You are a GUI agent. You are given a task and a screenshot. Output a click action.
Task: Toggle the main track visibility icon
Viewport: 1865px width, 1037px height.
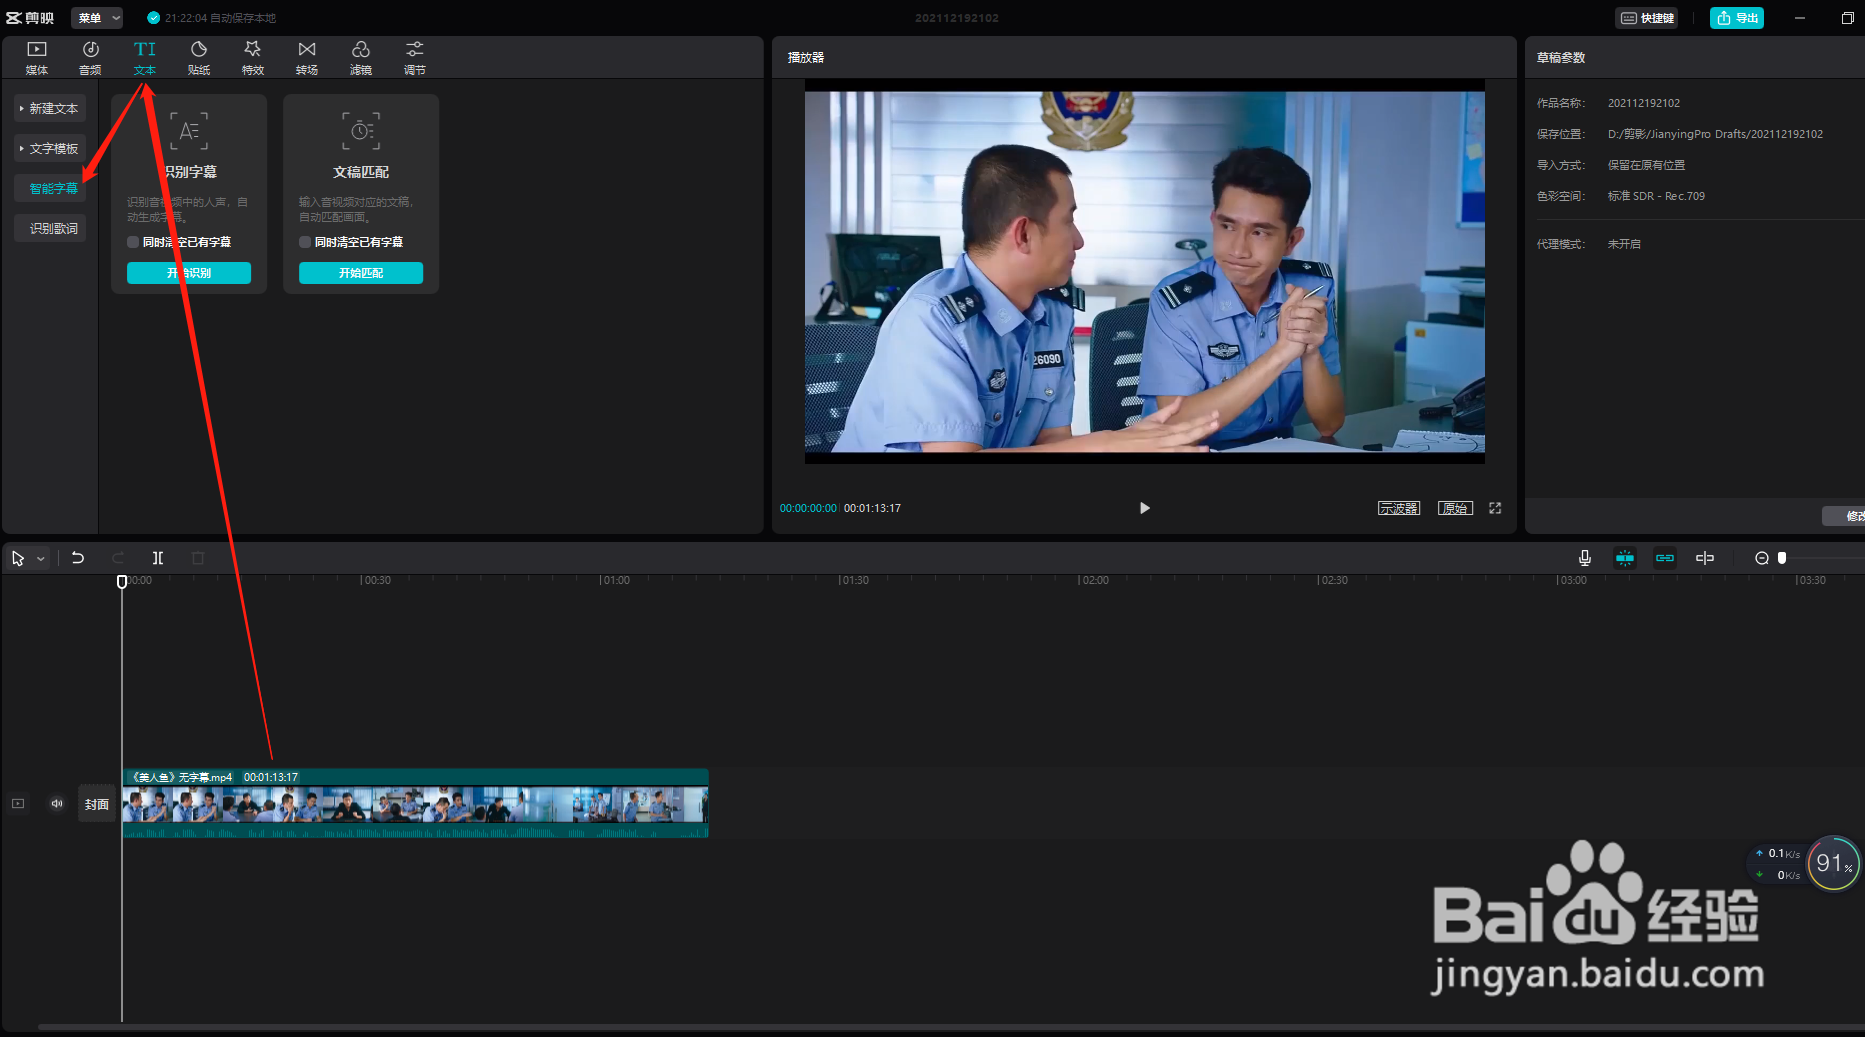pyautogui.click(x=18, y=803)
